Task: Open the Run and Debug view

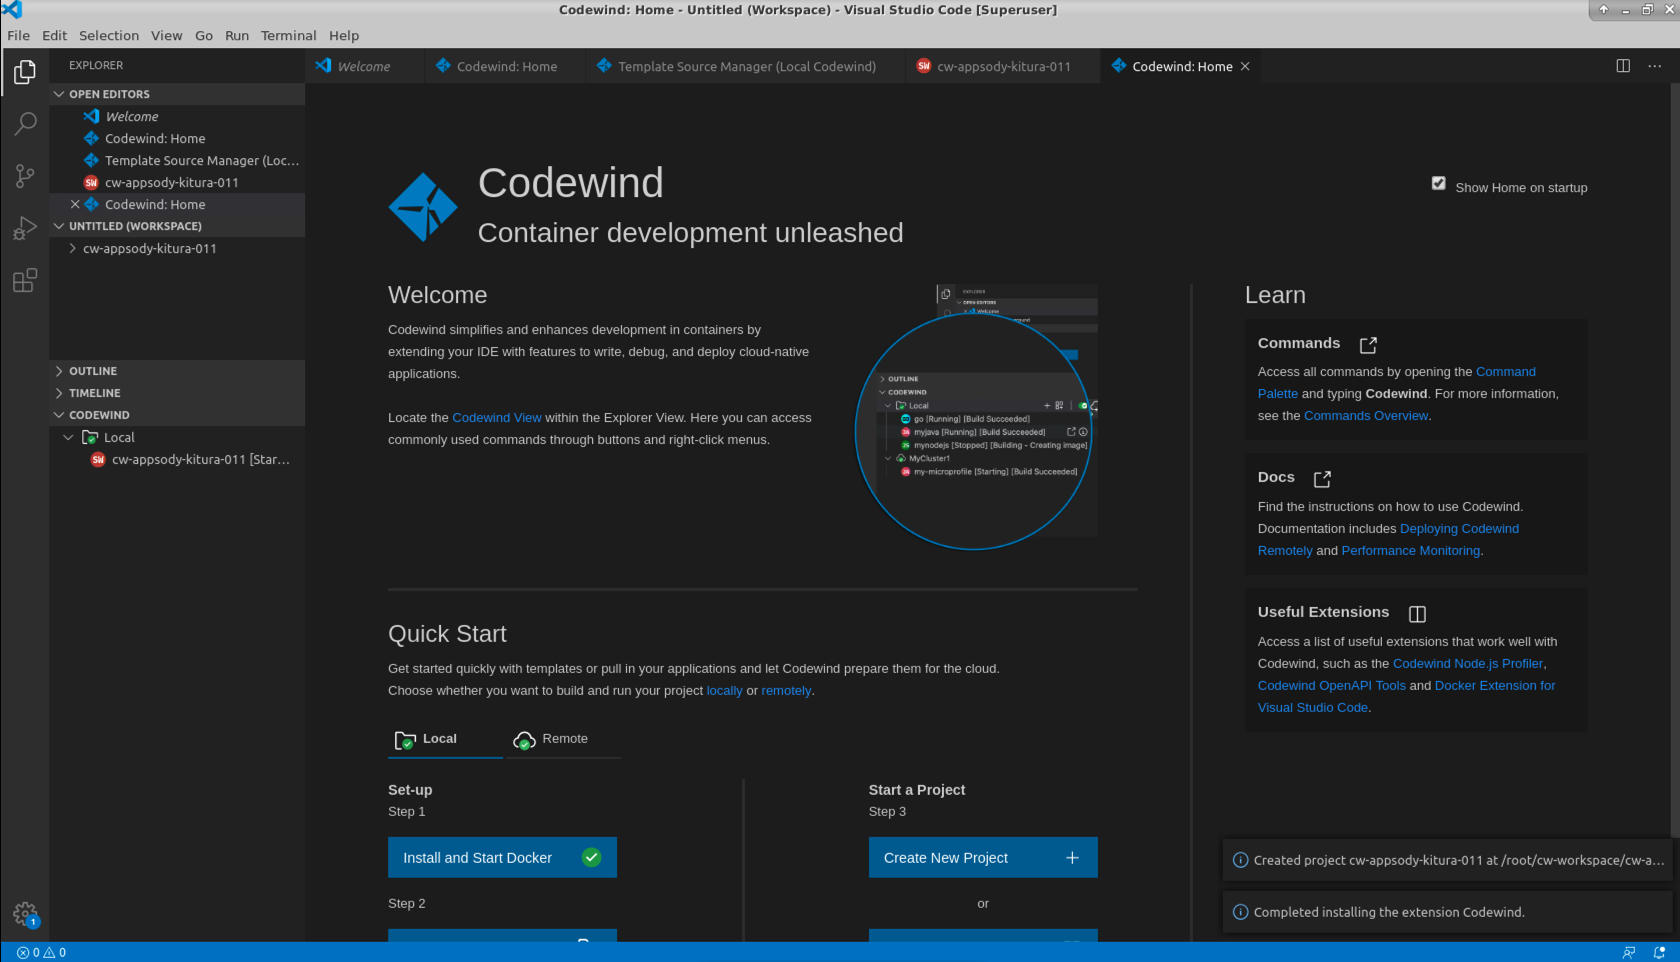Action: [24, 228]
